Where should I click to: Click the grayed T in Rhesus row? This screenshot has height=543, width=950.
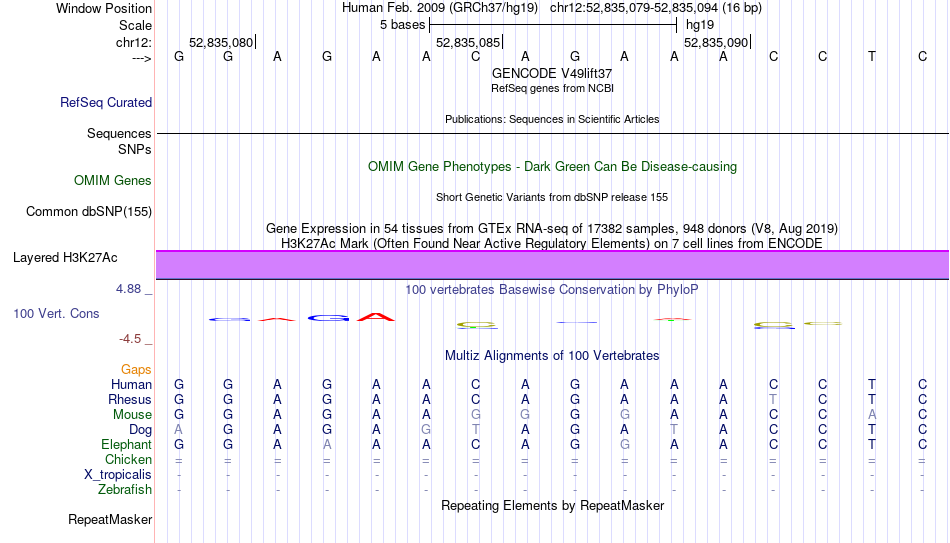[x=773, y=400]
